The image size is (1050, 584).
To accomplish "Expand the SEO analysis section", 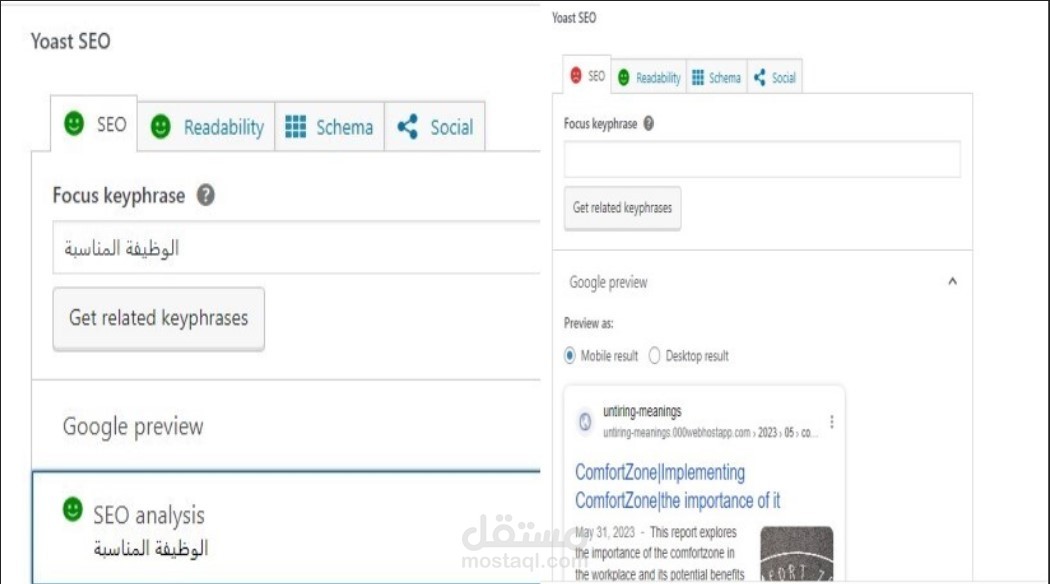I will click(x=286, y=527).
